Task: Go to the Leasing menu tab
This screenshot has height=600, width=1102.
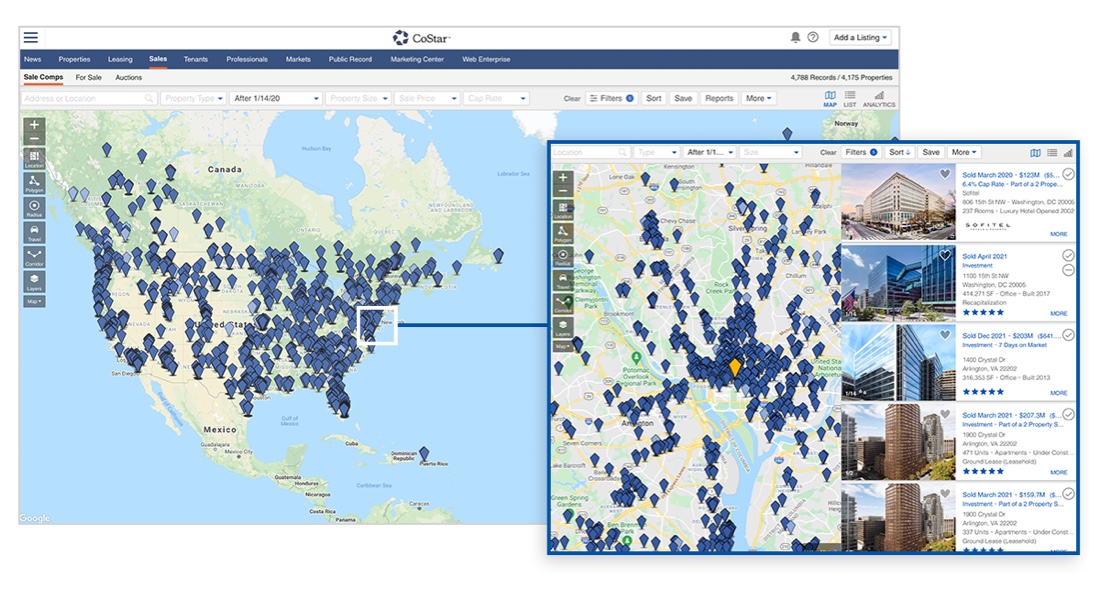Action: point(120,59)
